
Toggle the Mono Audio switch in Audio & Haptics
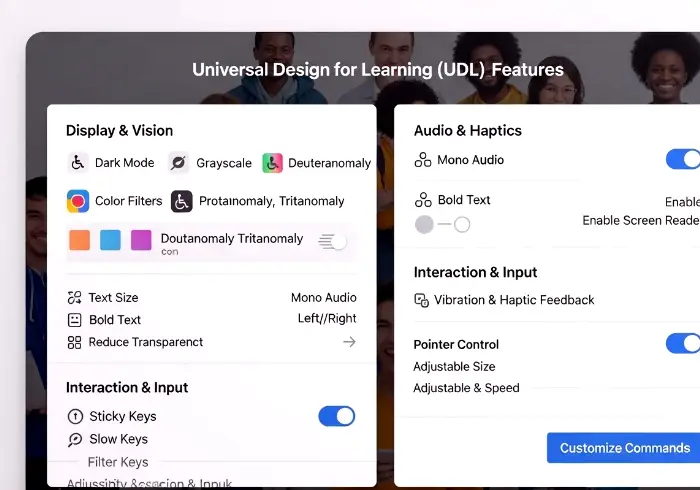(683, 159)
